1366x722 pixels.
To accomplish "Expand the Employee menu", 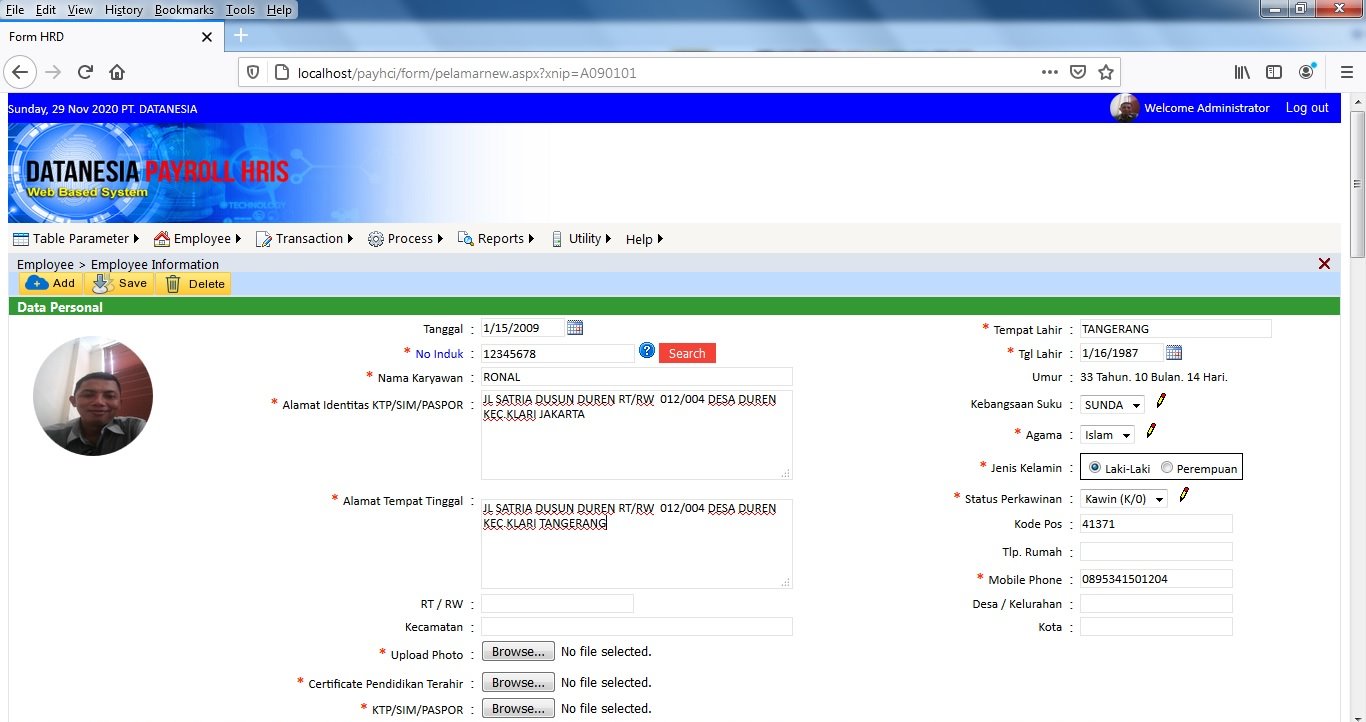I will pos(198,239).
